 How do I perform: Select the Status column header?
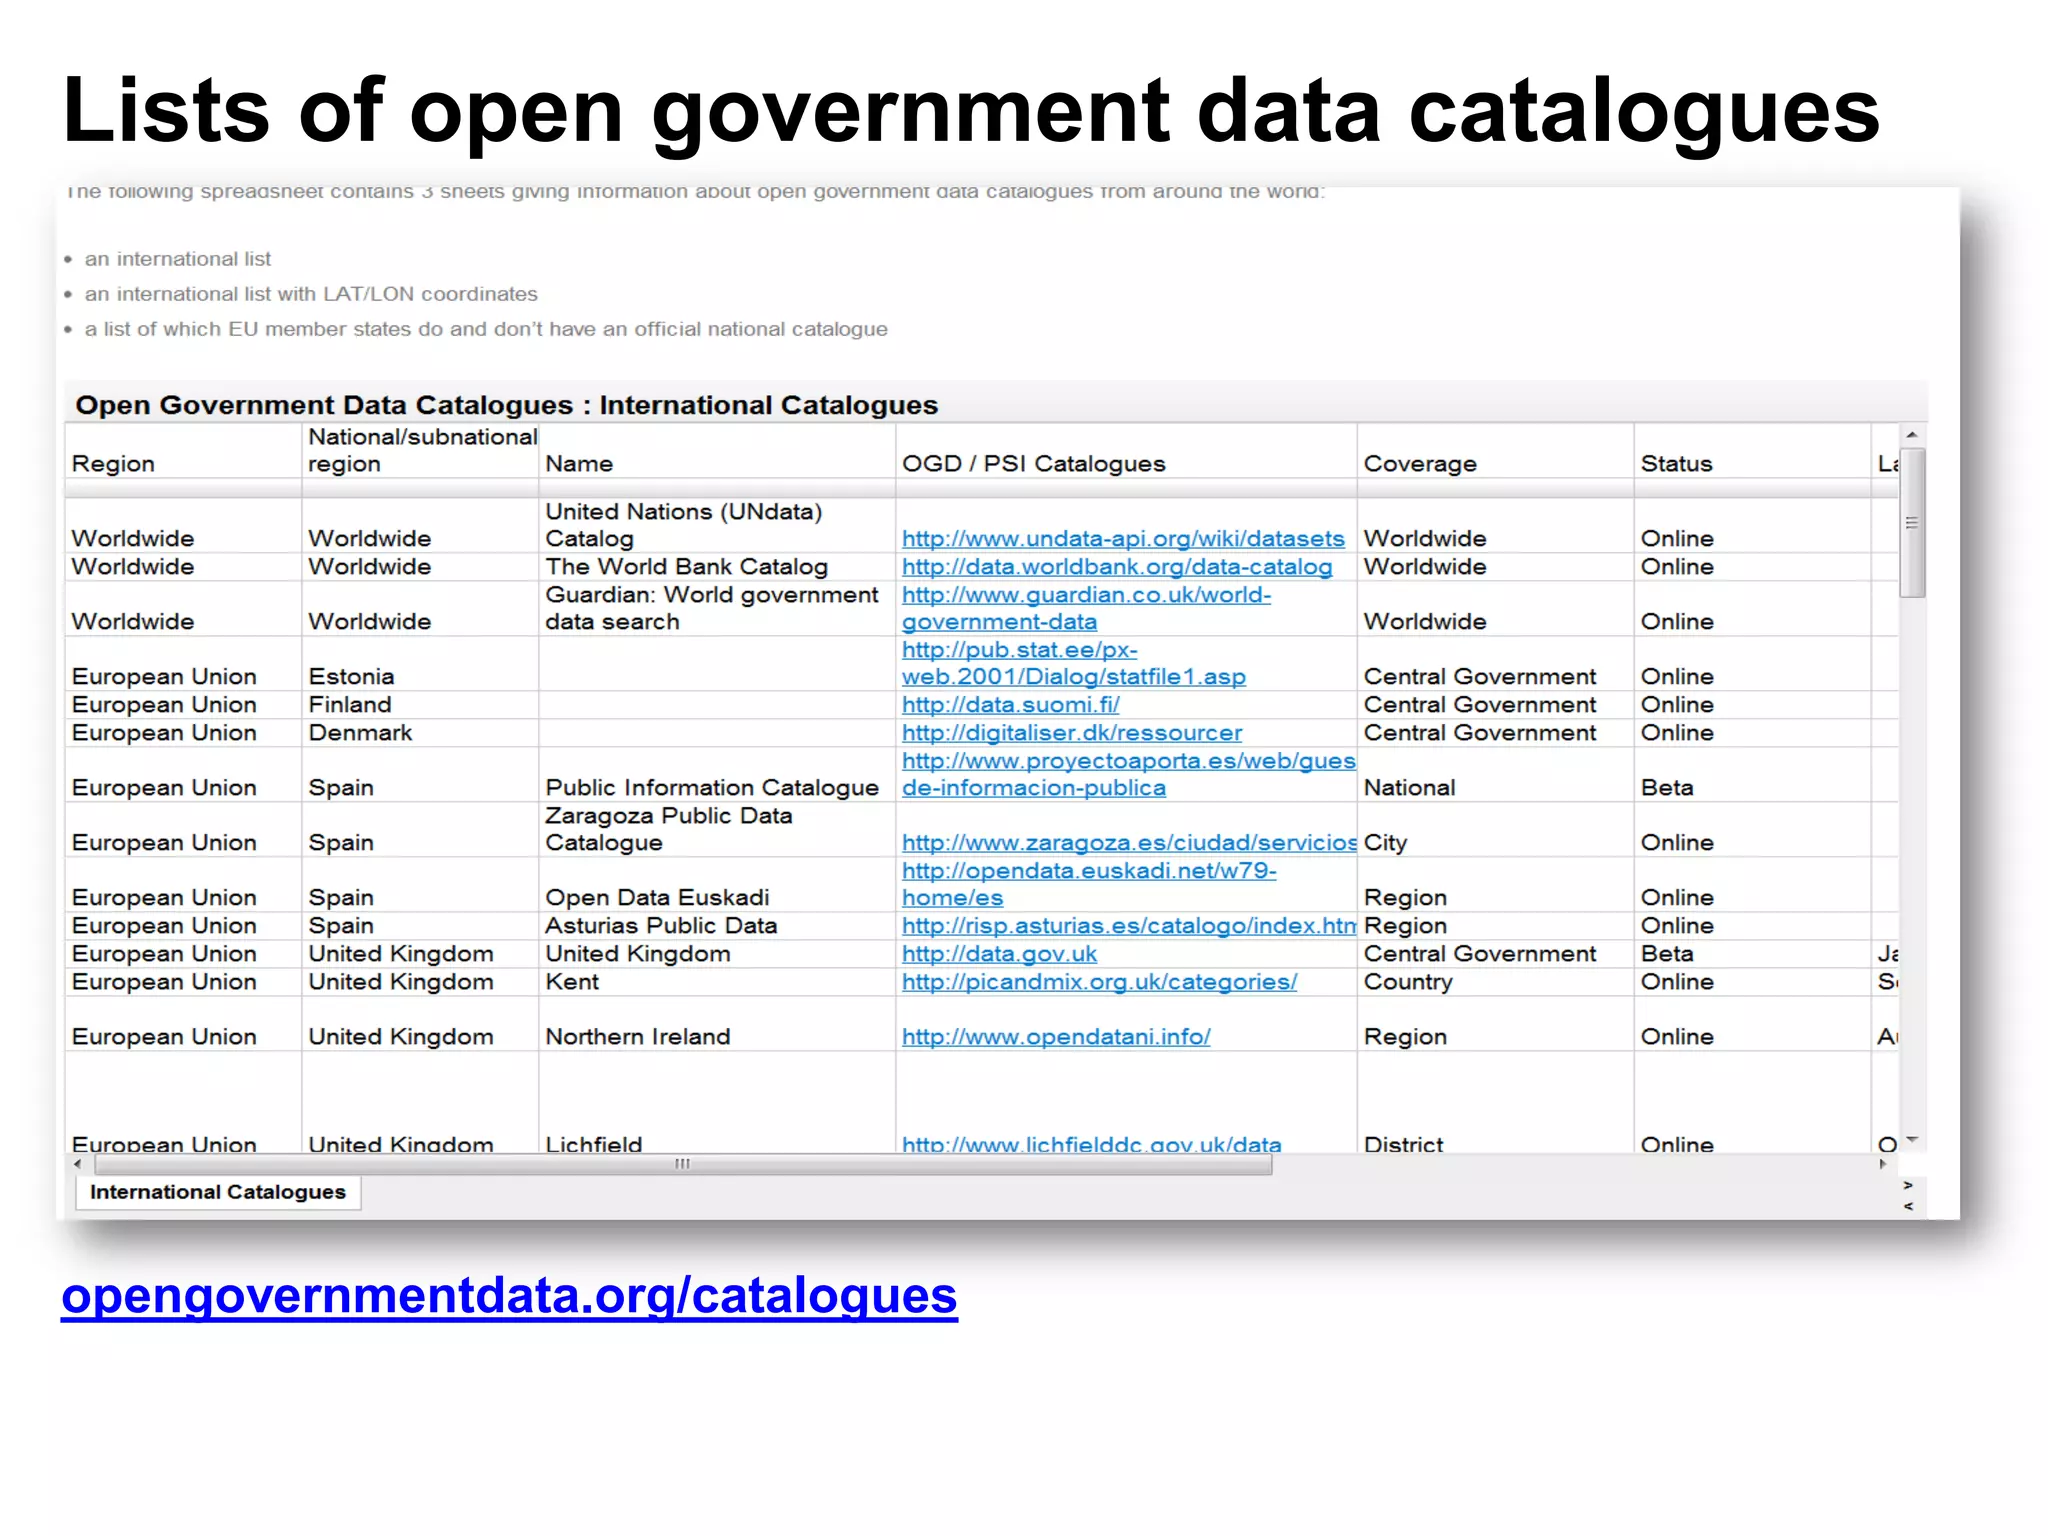[x=1752, y=451]
